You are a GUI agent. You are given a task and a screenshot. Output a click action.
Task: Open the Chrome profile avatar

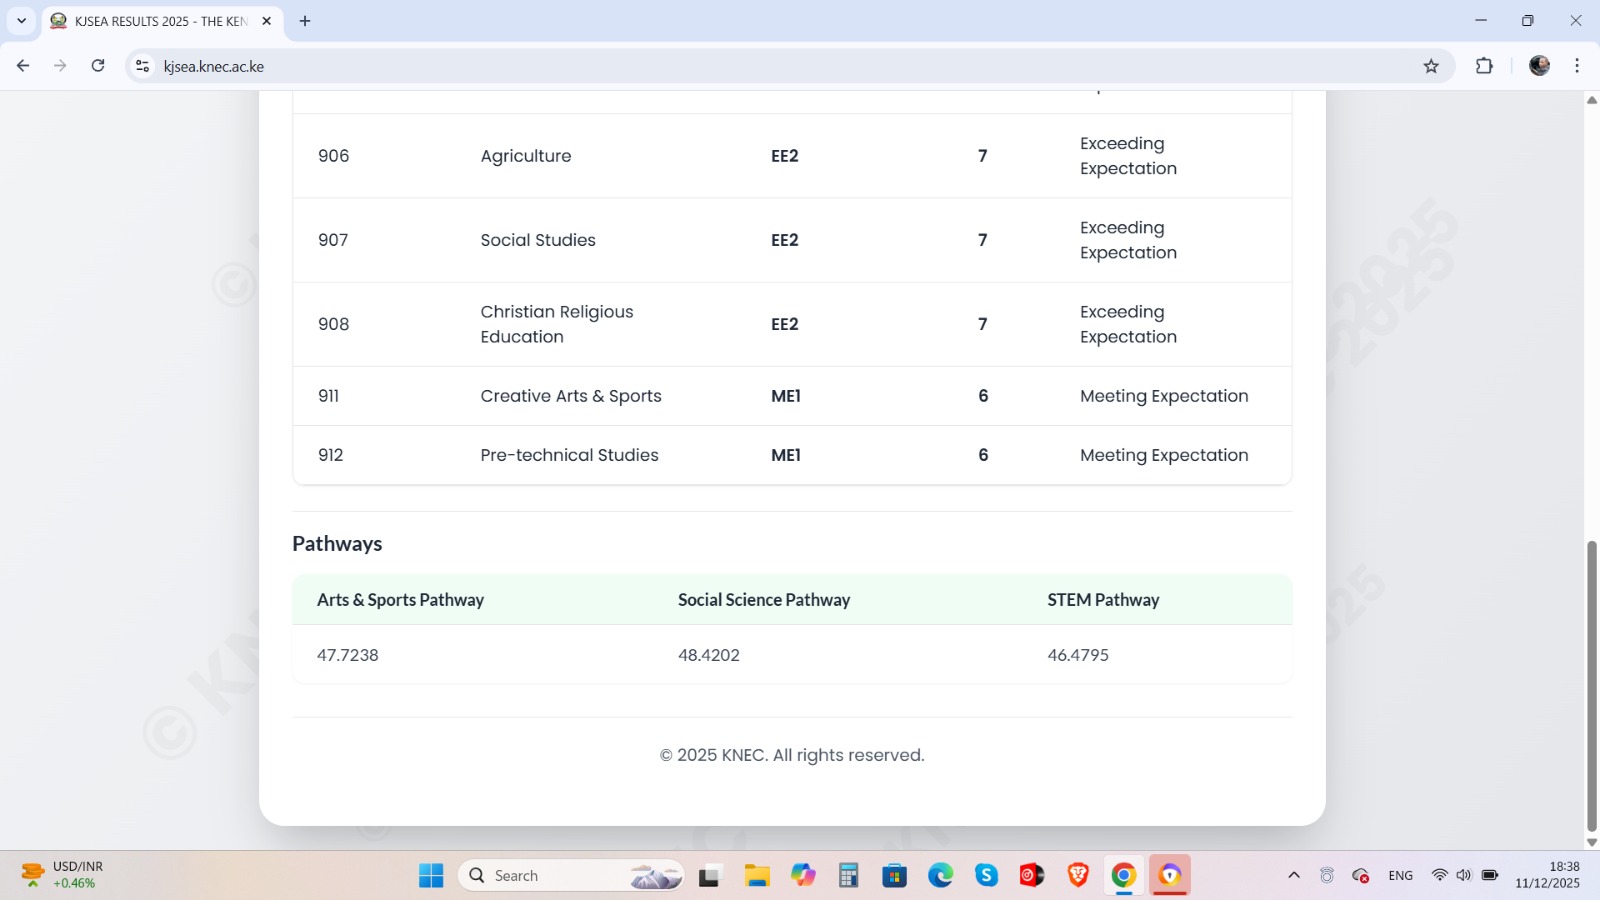[x=1539, y=66]
